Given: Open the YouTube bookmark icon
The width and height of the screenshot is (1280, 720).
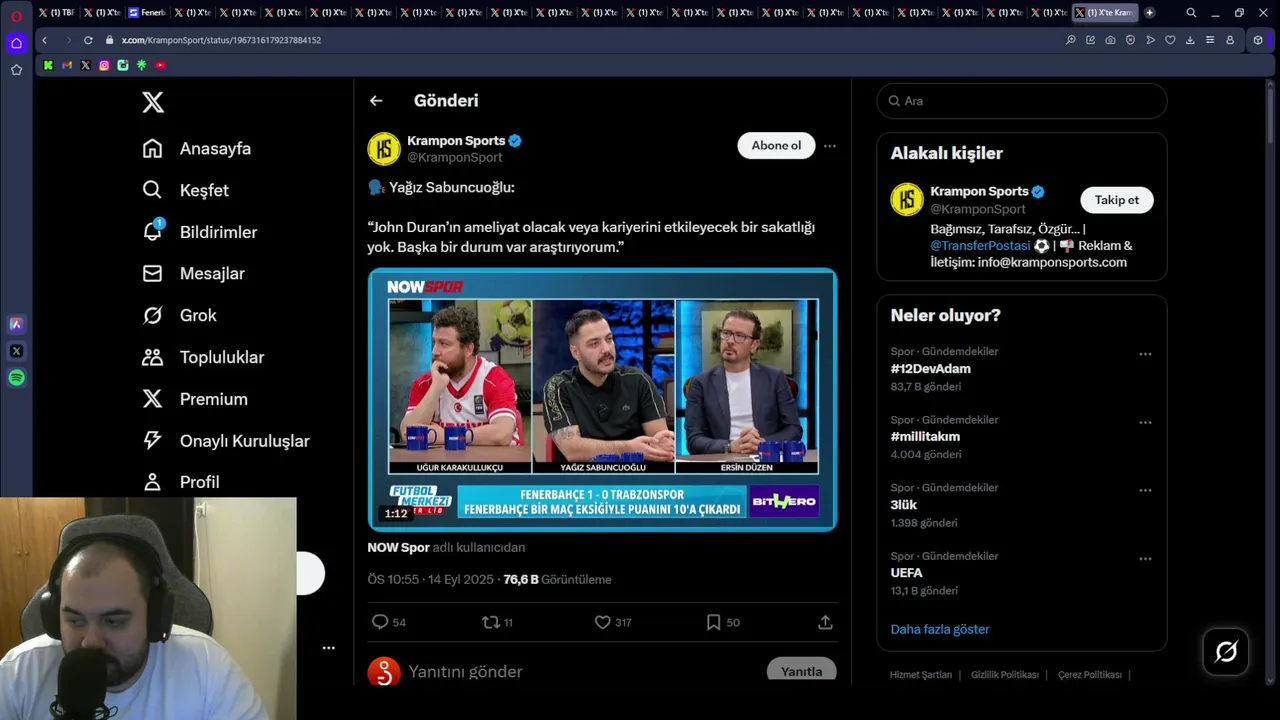Looking at the screenshot, I should [x=160, y=65].
